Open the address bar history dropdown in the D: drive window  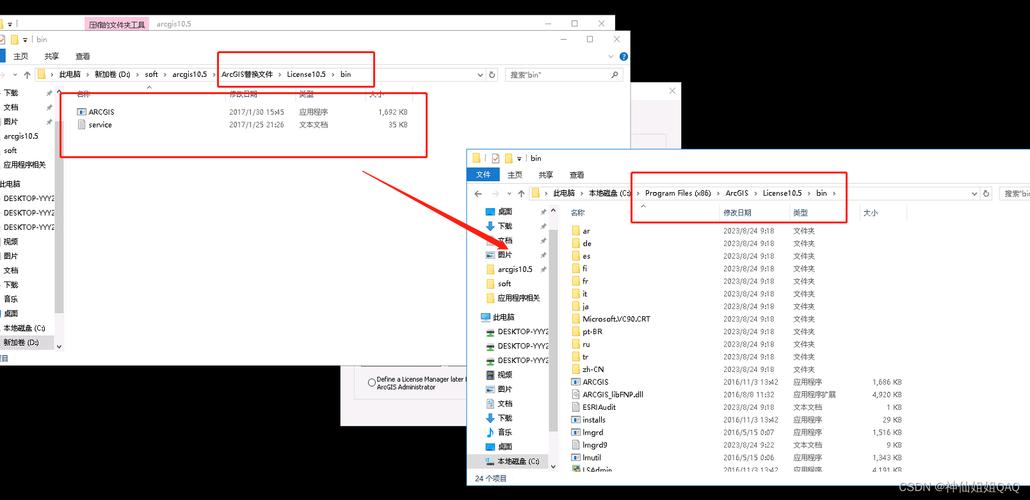481,74
